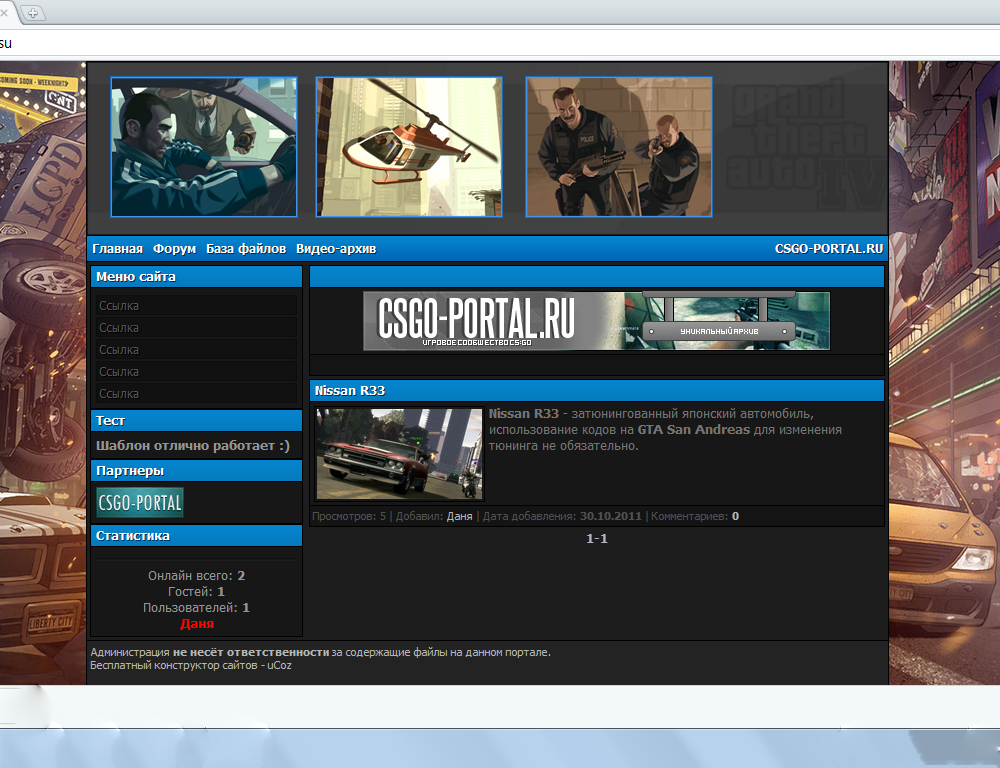The height and width of the screenshot is (768, 1000).
Task: Click fifth Ссылка in site menu
Action: coord(196,394)
